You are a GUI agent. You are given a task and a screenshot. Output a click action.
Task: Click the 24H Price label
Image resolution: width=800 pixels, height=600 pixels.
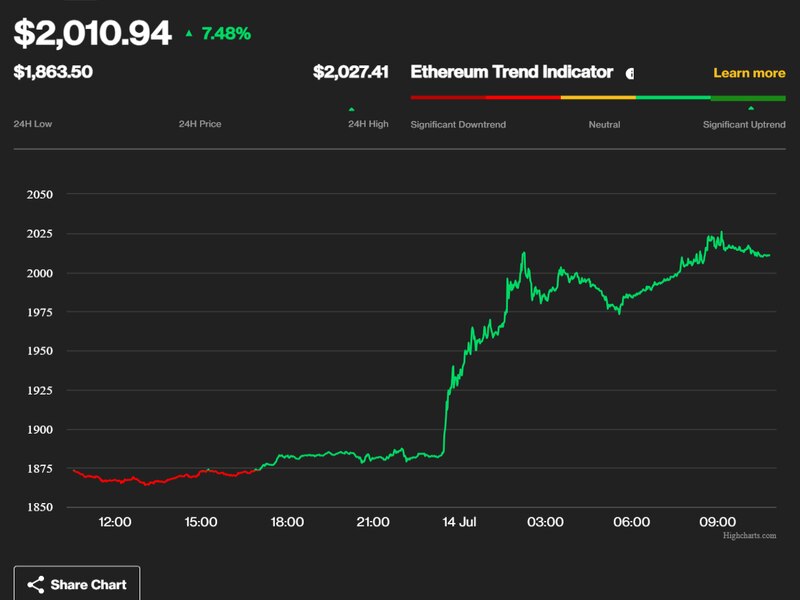point(200,124)
